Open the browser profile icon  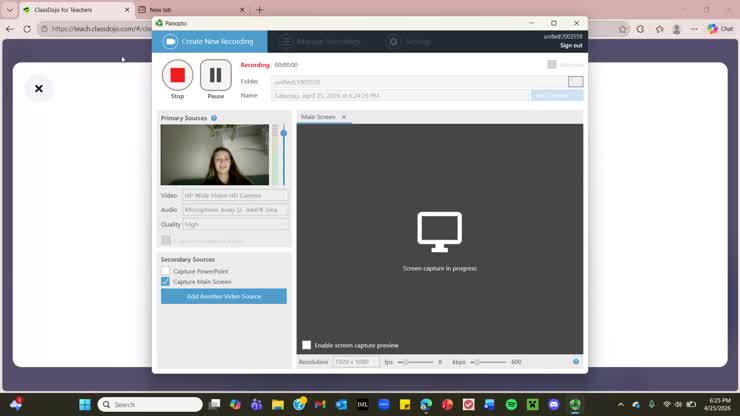point(676,29)
